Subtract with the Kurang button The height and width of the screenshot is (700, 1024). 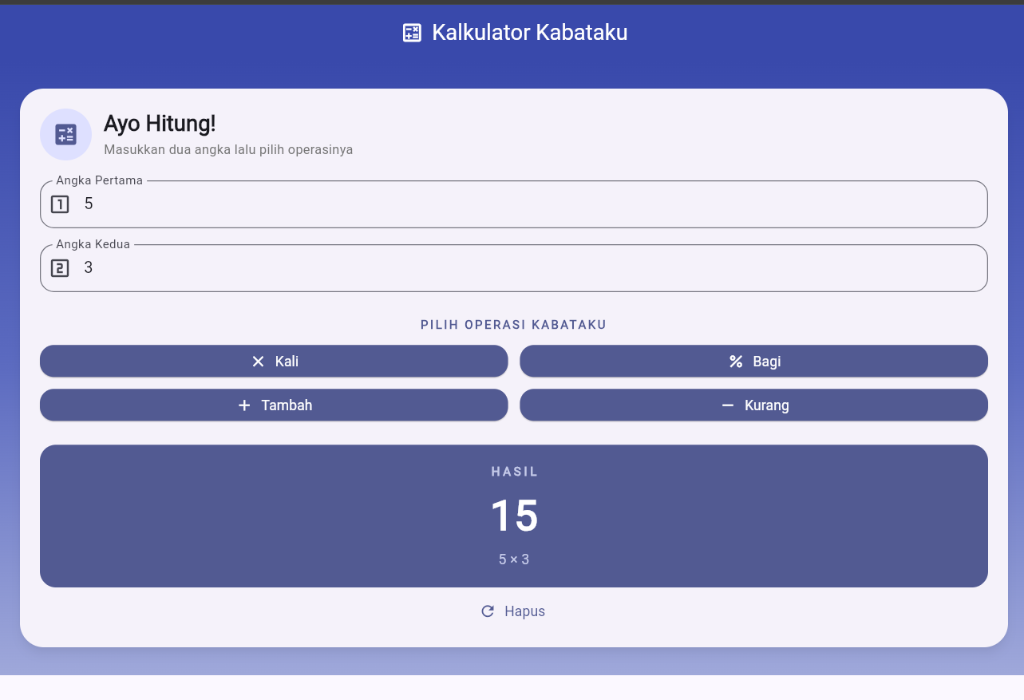coord(754,405)
